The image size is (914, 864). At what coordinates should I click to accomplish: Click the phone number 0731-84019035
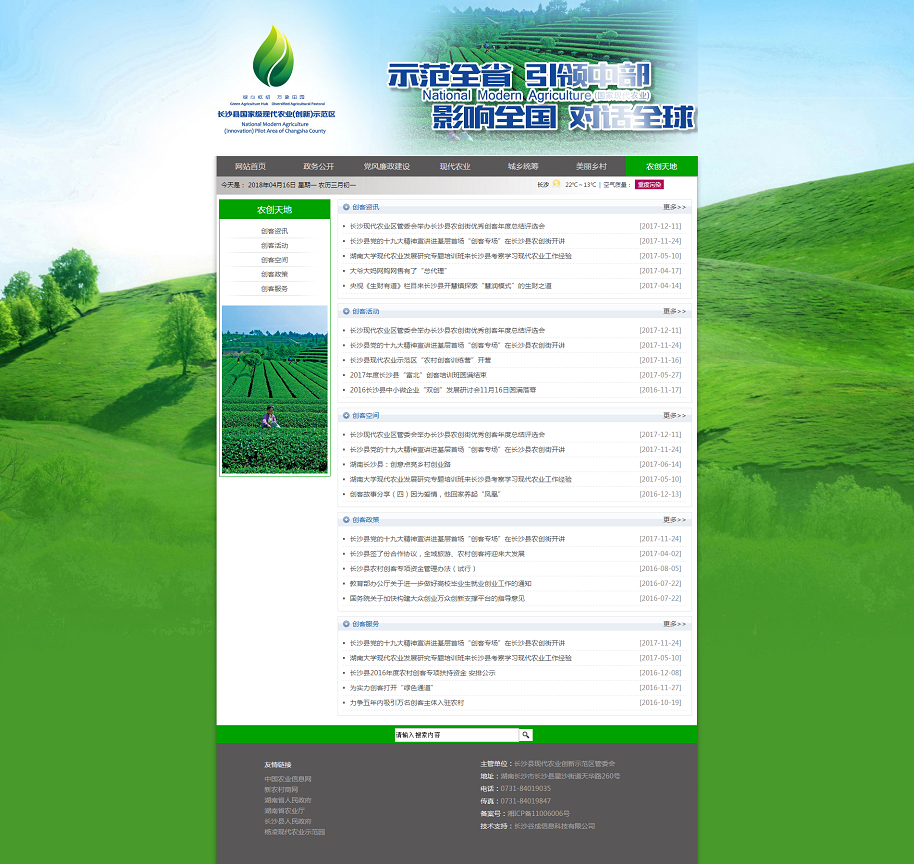point(526,788)
